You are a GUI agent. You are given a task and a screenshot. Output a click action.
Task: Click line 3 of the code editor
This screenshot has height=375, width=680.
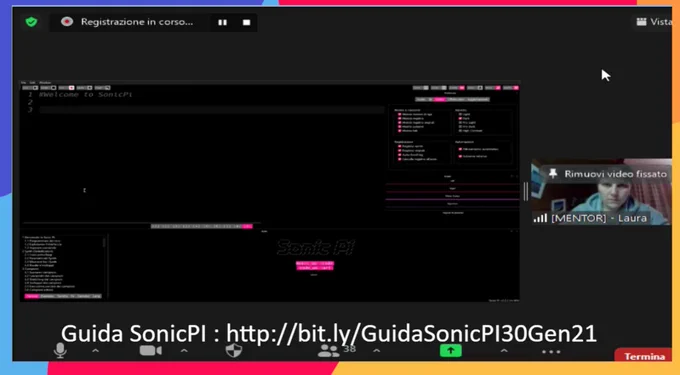point(212,110)
